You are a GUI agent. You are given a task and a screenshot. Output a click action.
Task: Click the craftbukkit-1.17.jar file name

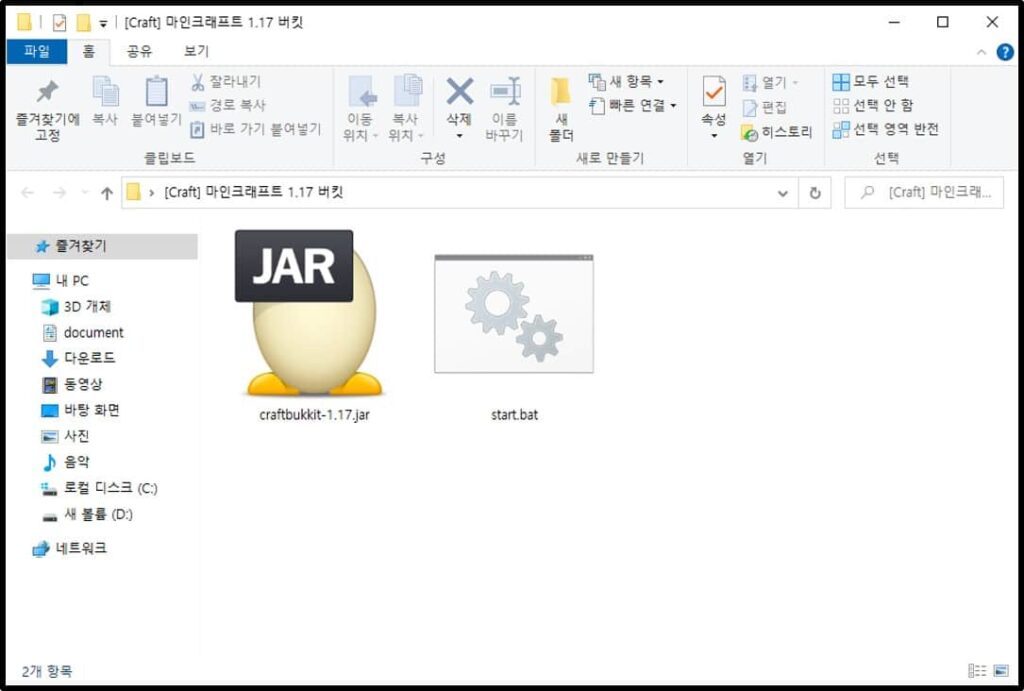314,415
